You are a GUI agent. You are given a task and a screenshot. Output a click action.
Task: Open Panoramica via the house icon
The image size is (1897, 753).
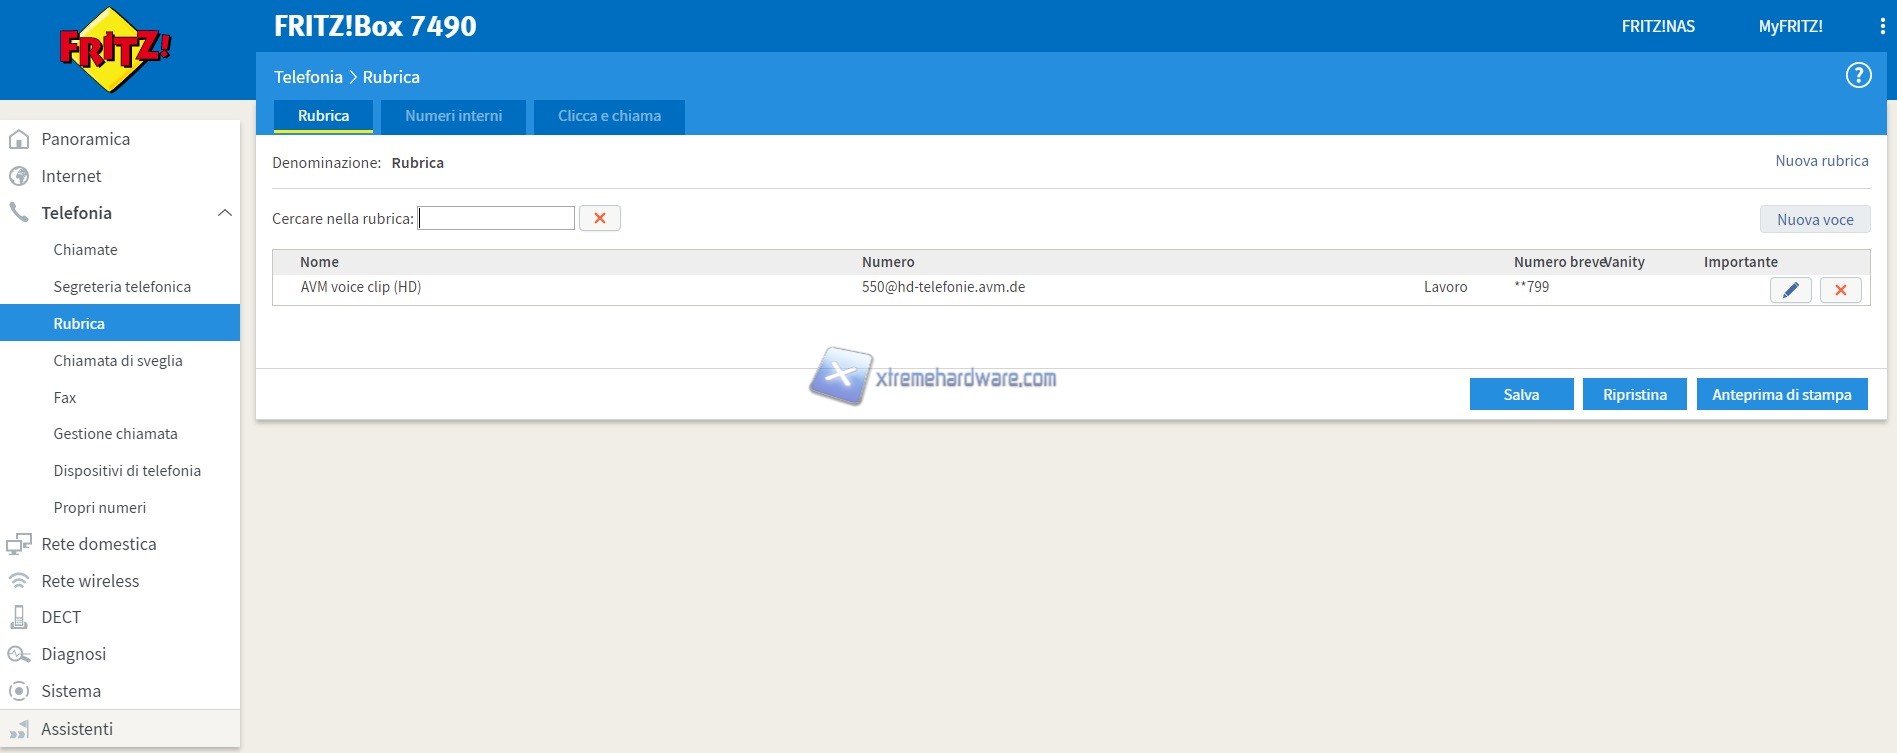(x=19, y=139)
